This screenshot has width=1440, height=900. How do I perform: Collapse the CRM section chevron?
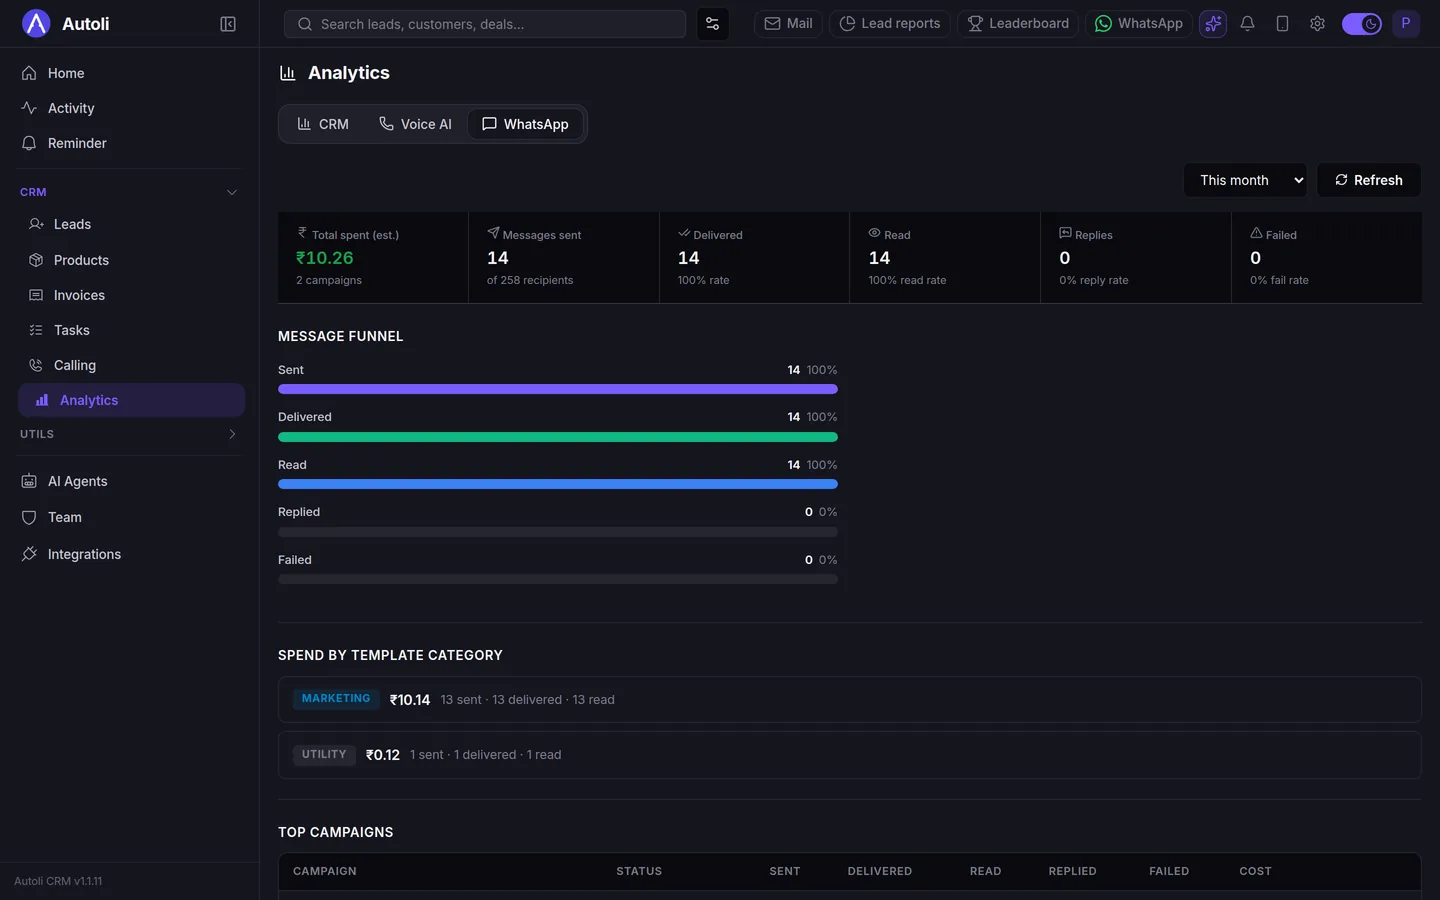(232, 192)
